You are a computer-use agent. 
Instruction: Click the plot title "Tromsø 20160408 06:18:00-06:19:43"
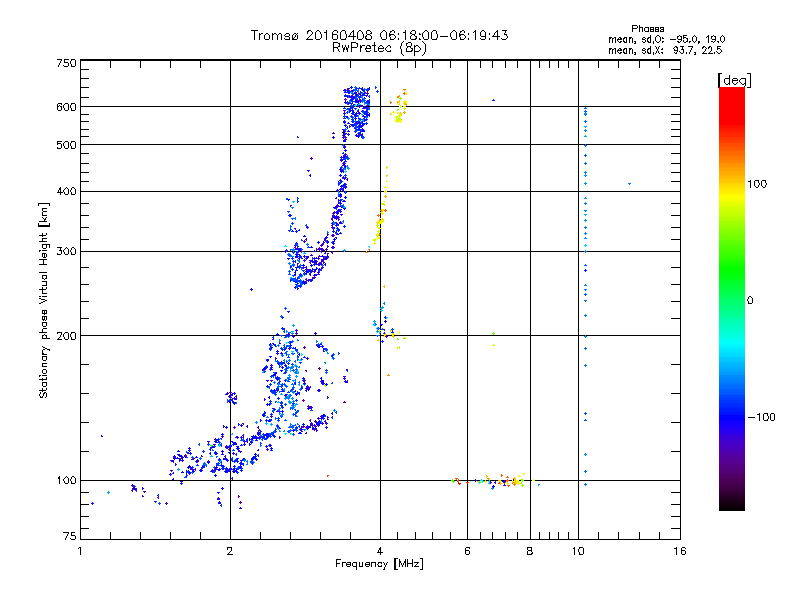379,35
